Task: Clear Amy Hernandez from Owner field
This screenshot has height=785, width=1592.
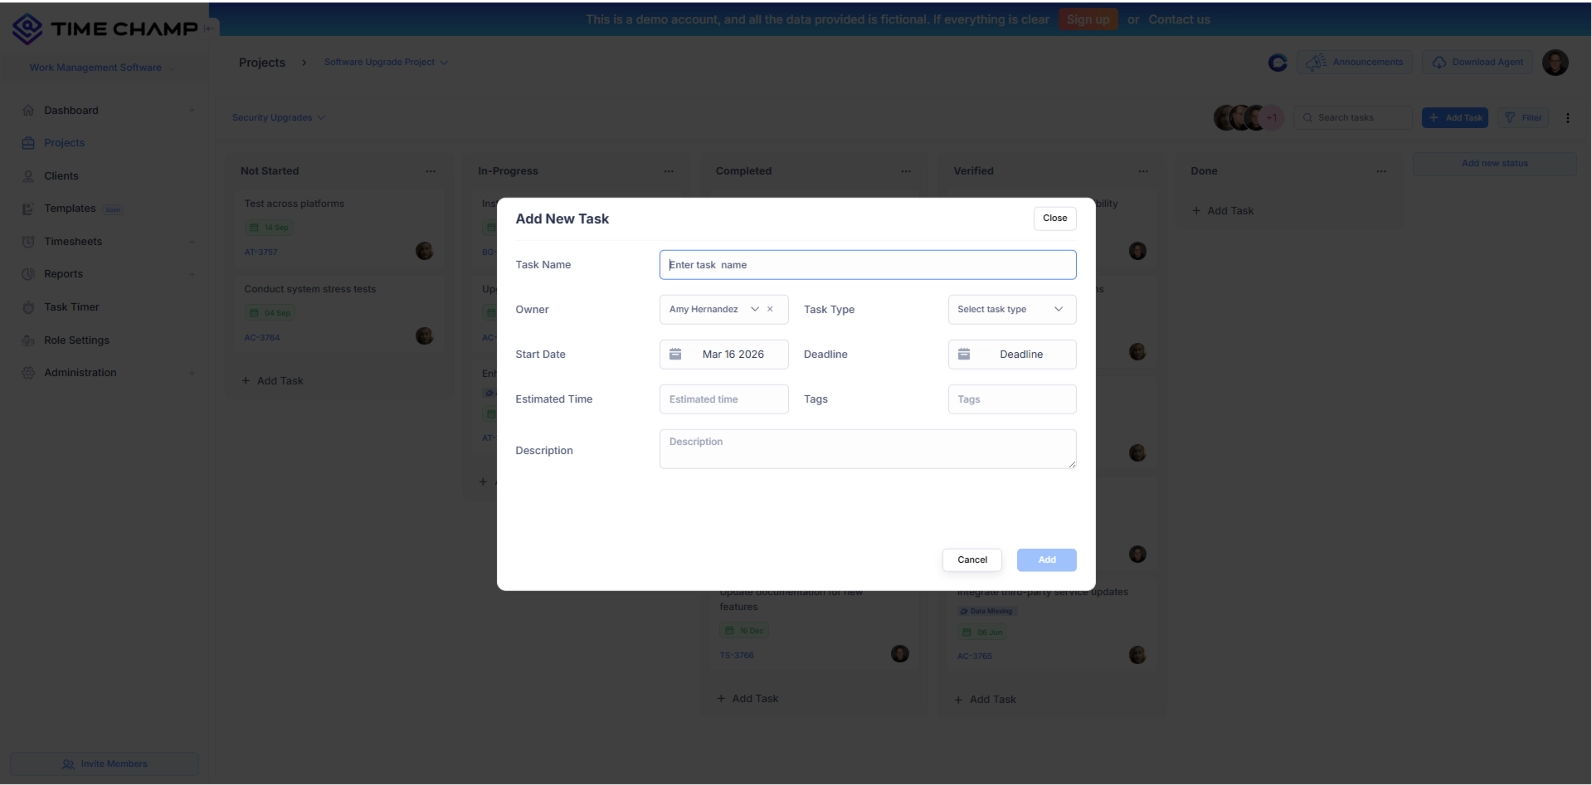Action: 770,310
